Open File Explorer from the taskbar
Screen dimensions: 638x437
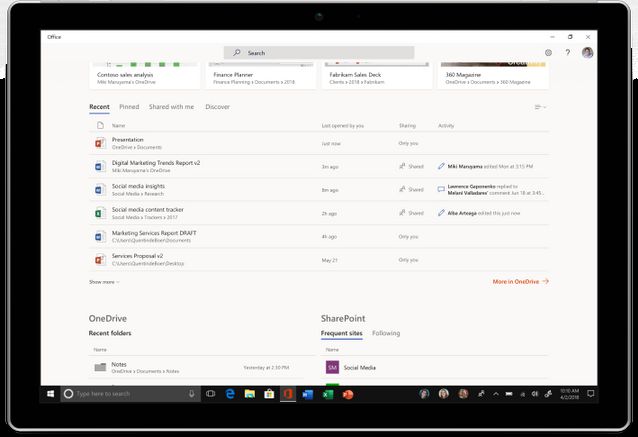pyautogui.click(x=249, y=394)
